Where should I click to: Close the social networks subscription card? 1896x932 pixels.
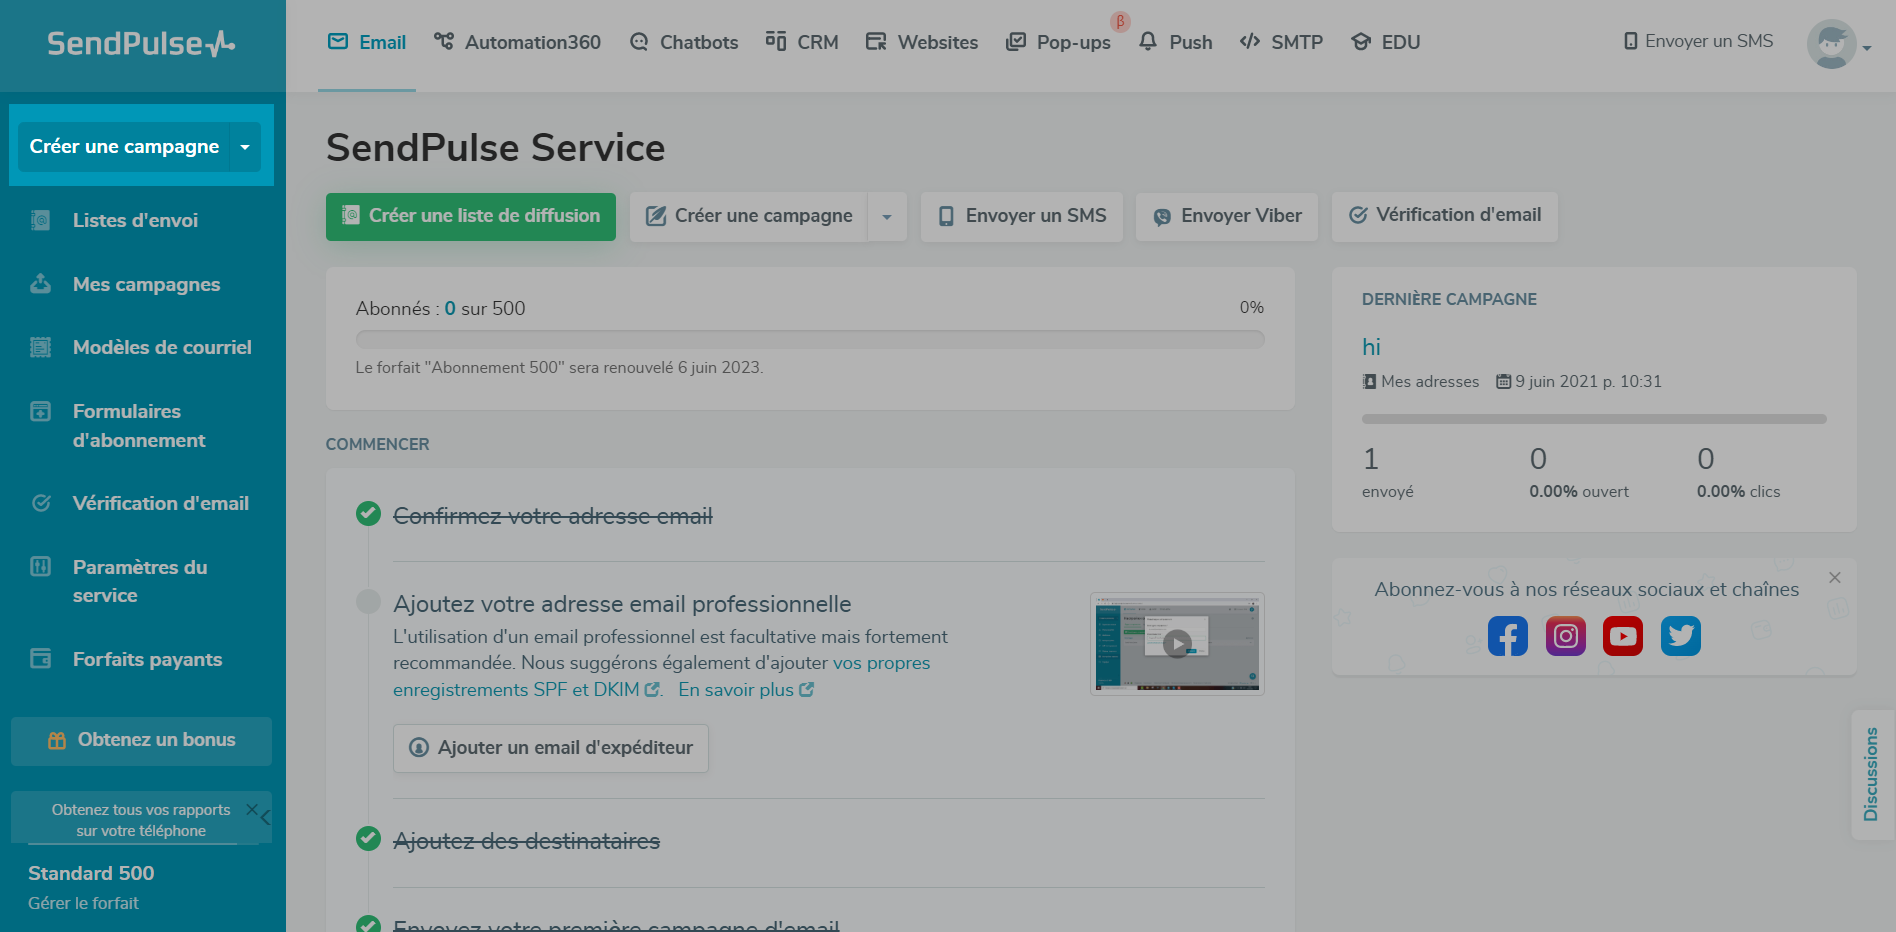click(1835, 578)
